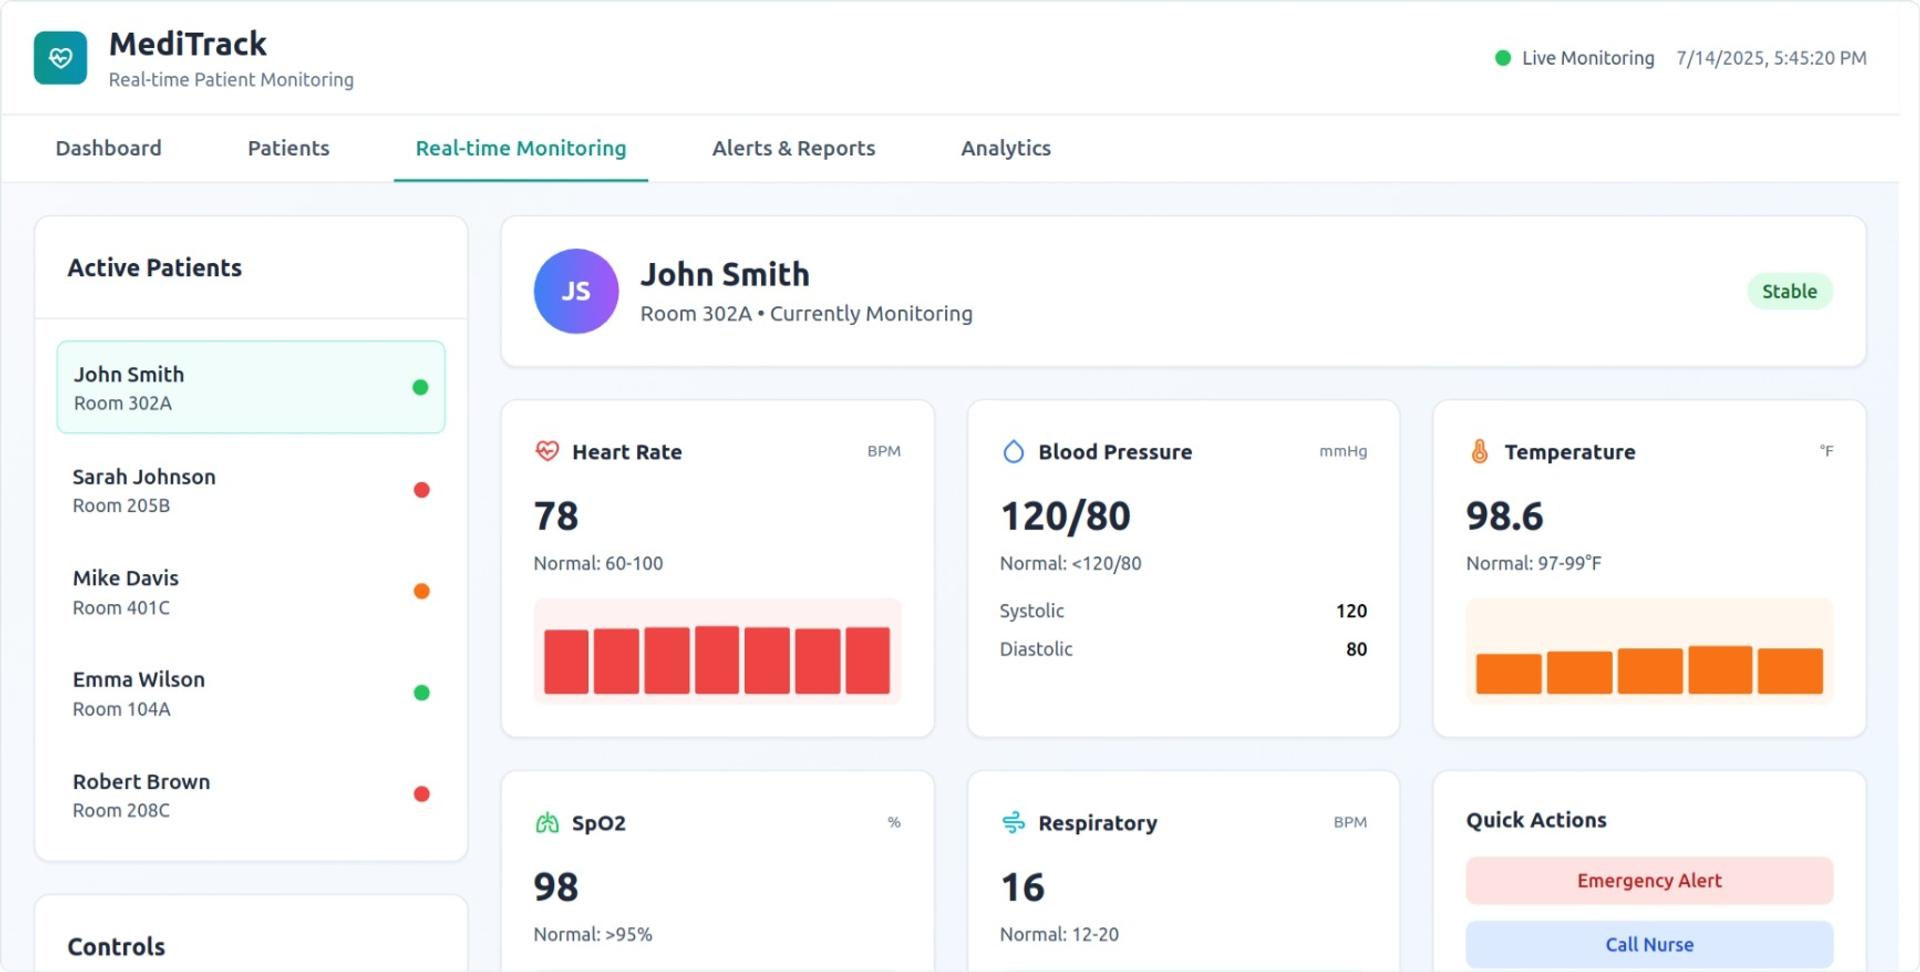Click the Active Patients heading
This screenshot has height=972, width=1920.
(155, 268)
